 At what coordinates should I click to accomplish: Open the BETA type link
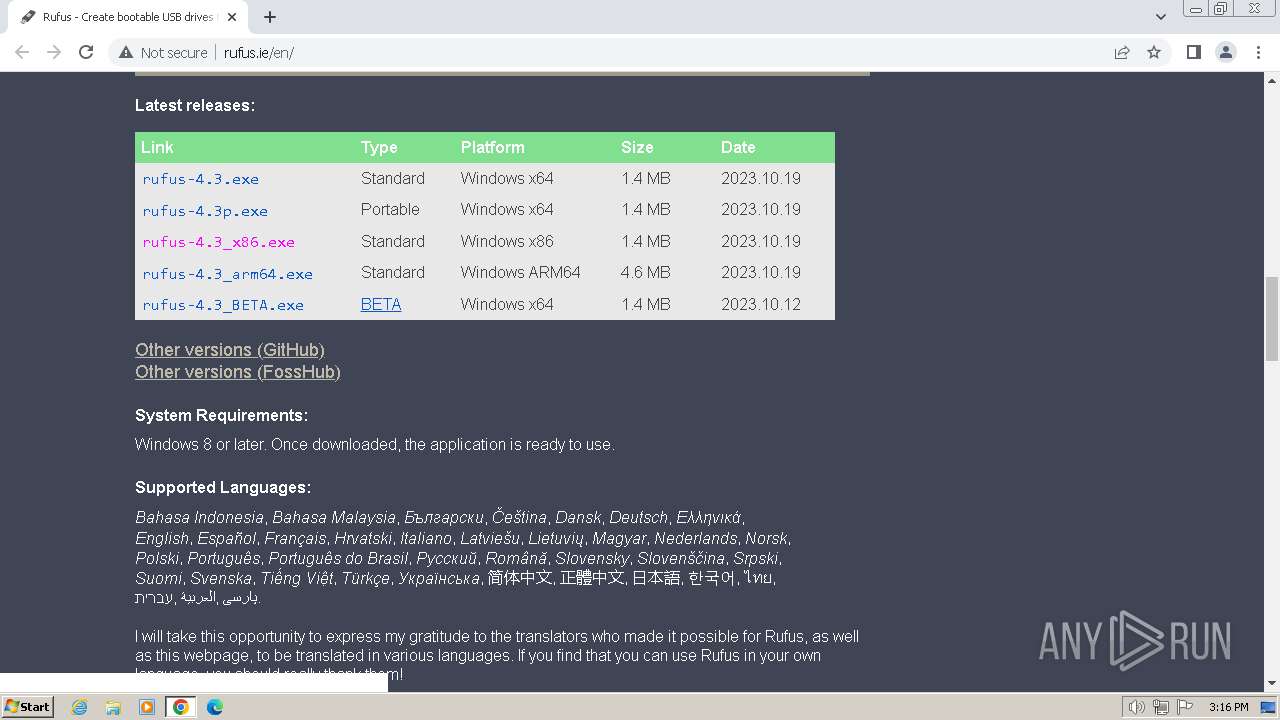[381, 304]
